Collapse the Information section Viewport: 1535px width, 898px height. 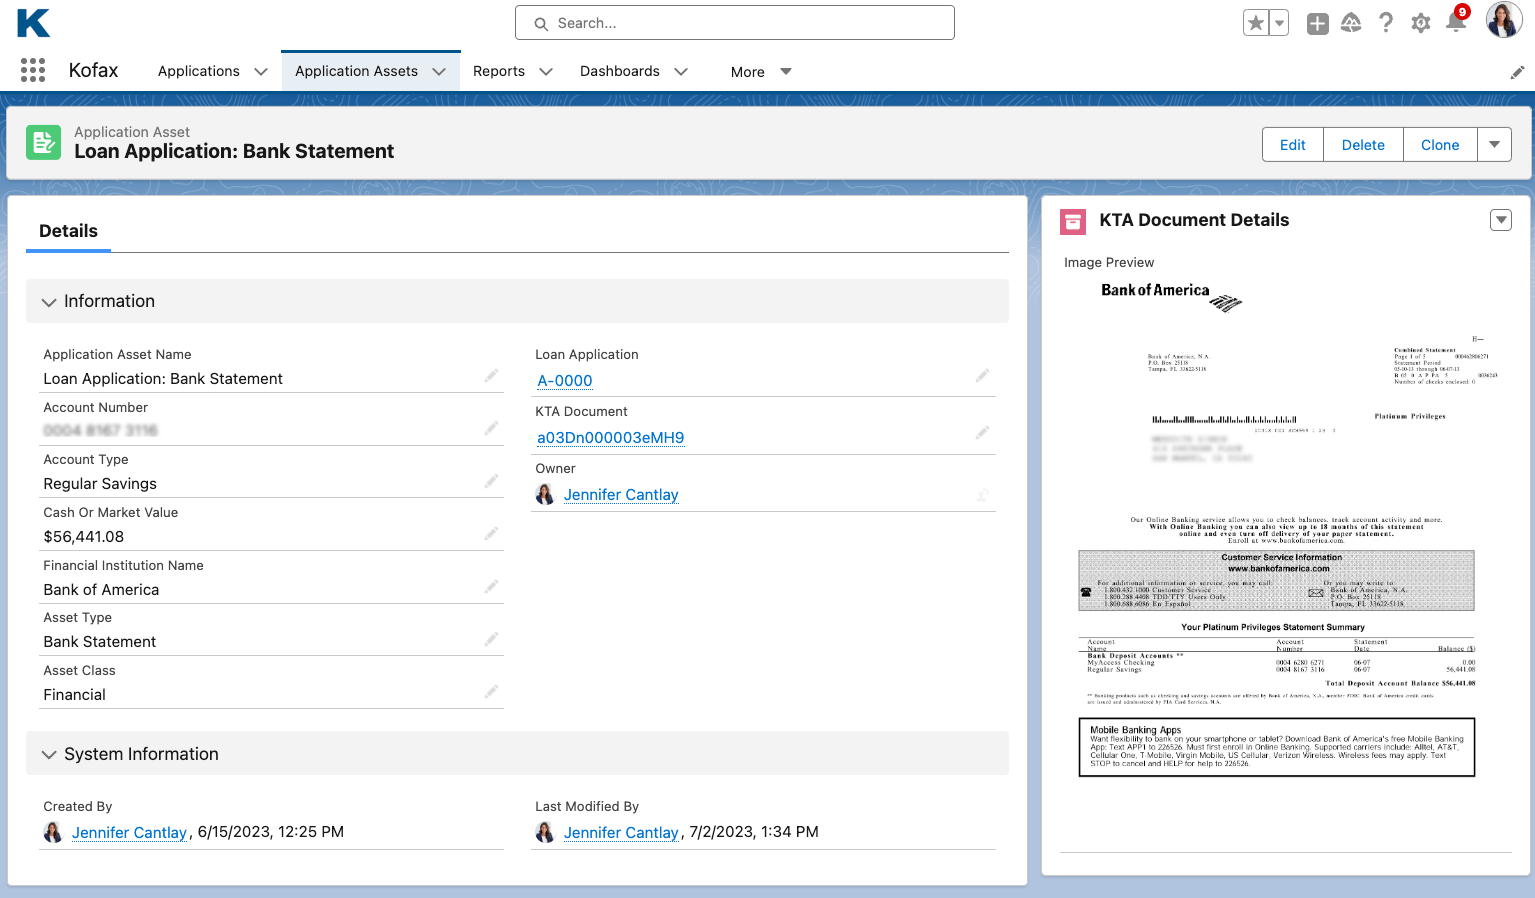(49, 302)
